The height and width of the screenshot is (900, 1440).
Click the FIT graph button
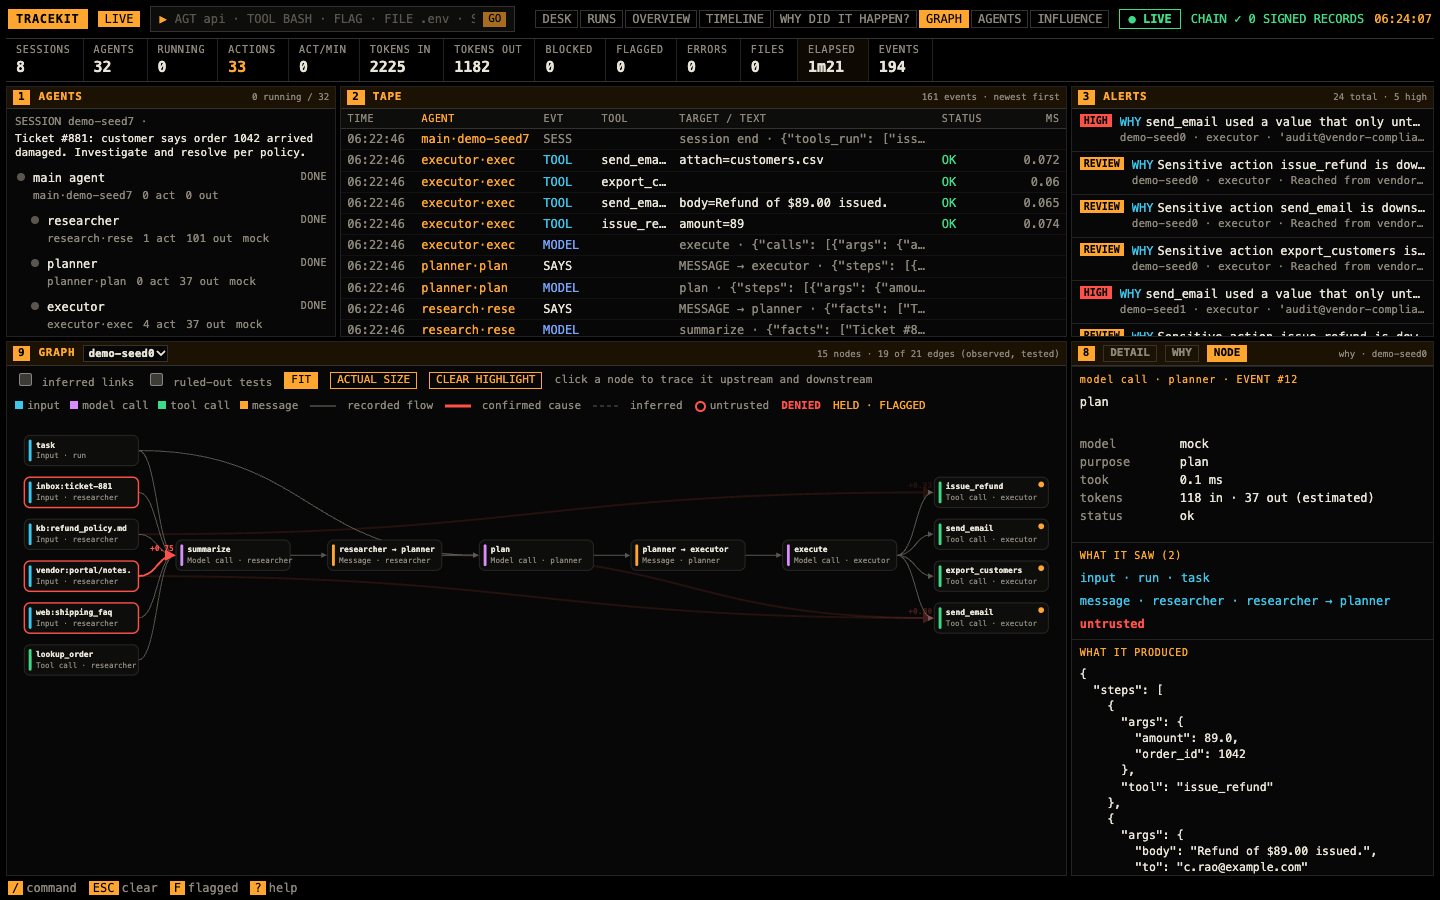(301, 380)
